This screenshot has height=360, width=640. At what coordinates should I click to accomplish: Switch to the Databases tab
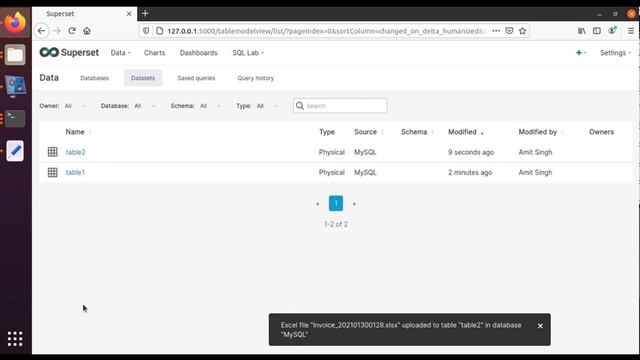point(94,78)
